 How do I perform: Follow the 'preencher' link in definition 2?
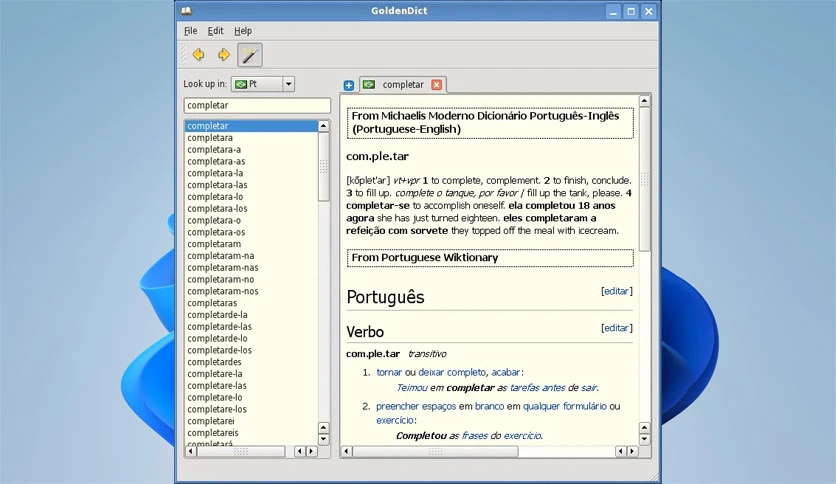(397, 406)
